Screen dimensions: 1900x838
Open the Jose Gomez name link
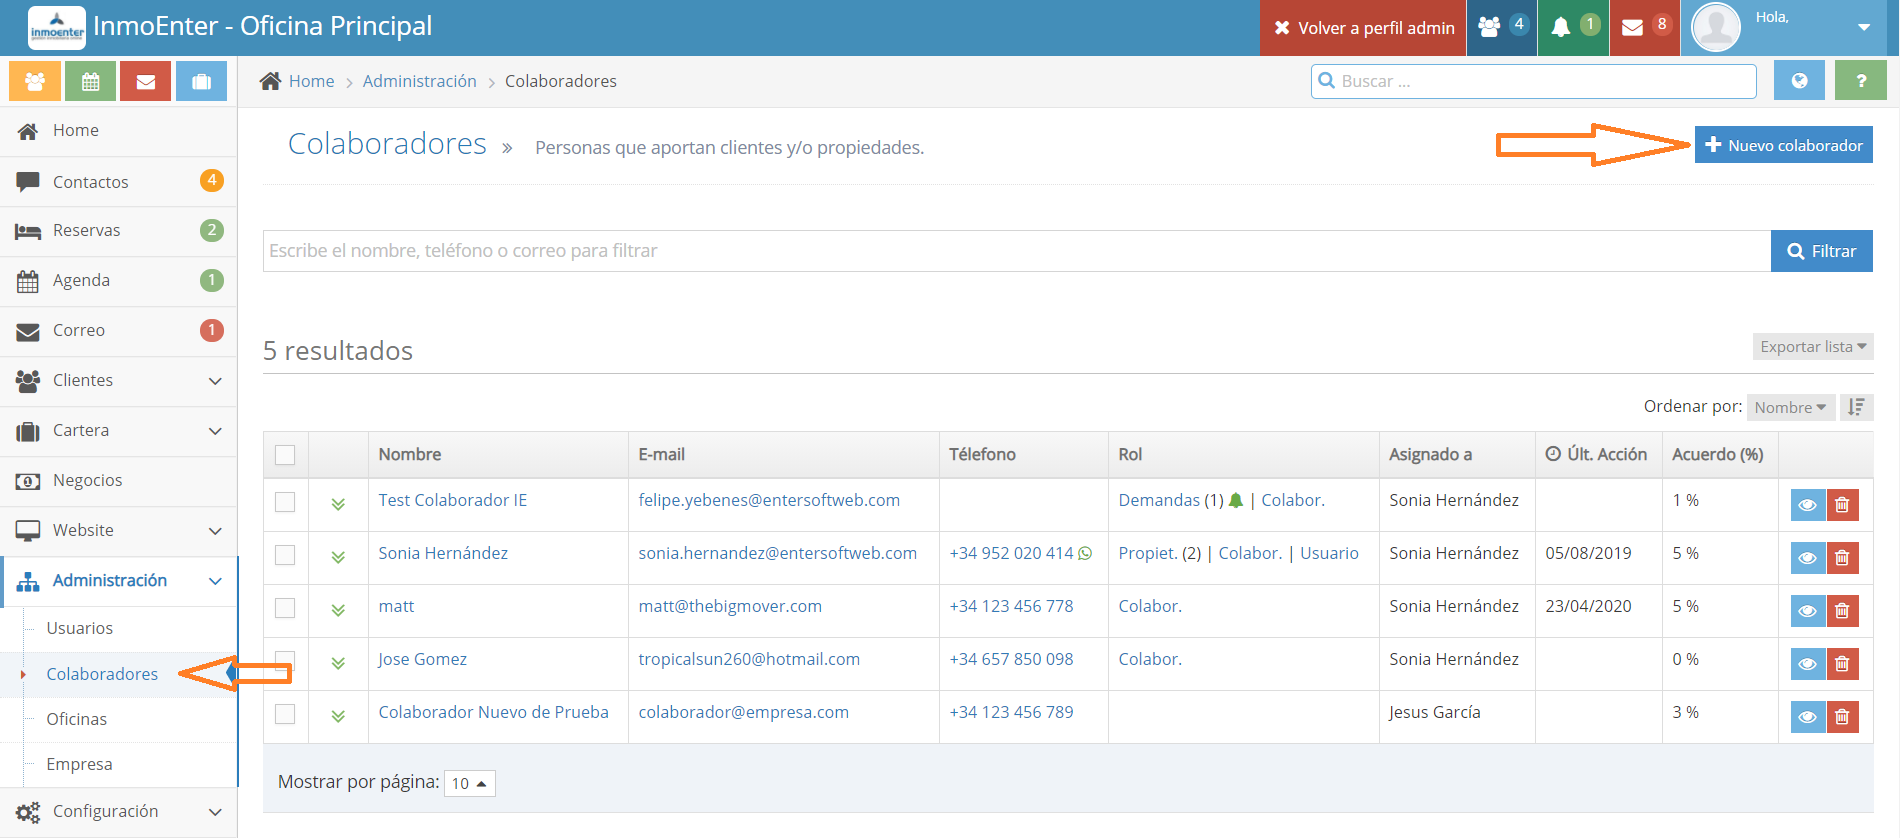422,659
